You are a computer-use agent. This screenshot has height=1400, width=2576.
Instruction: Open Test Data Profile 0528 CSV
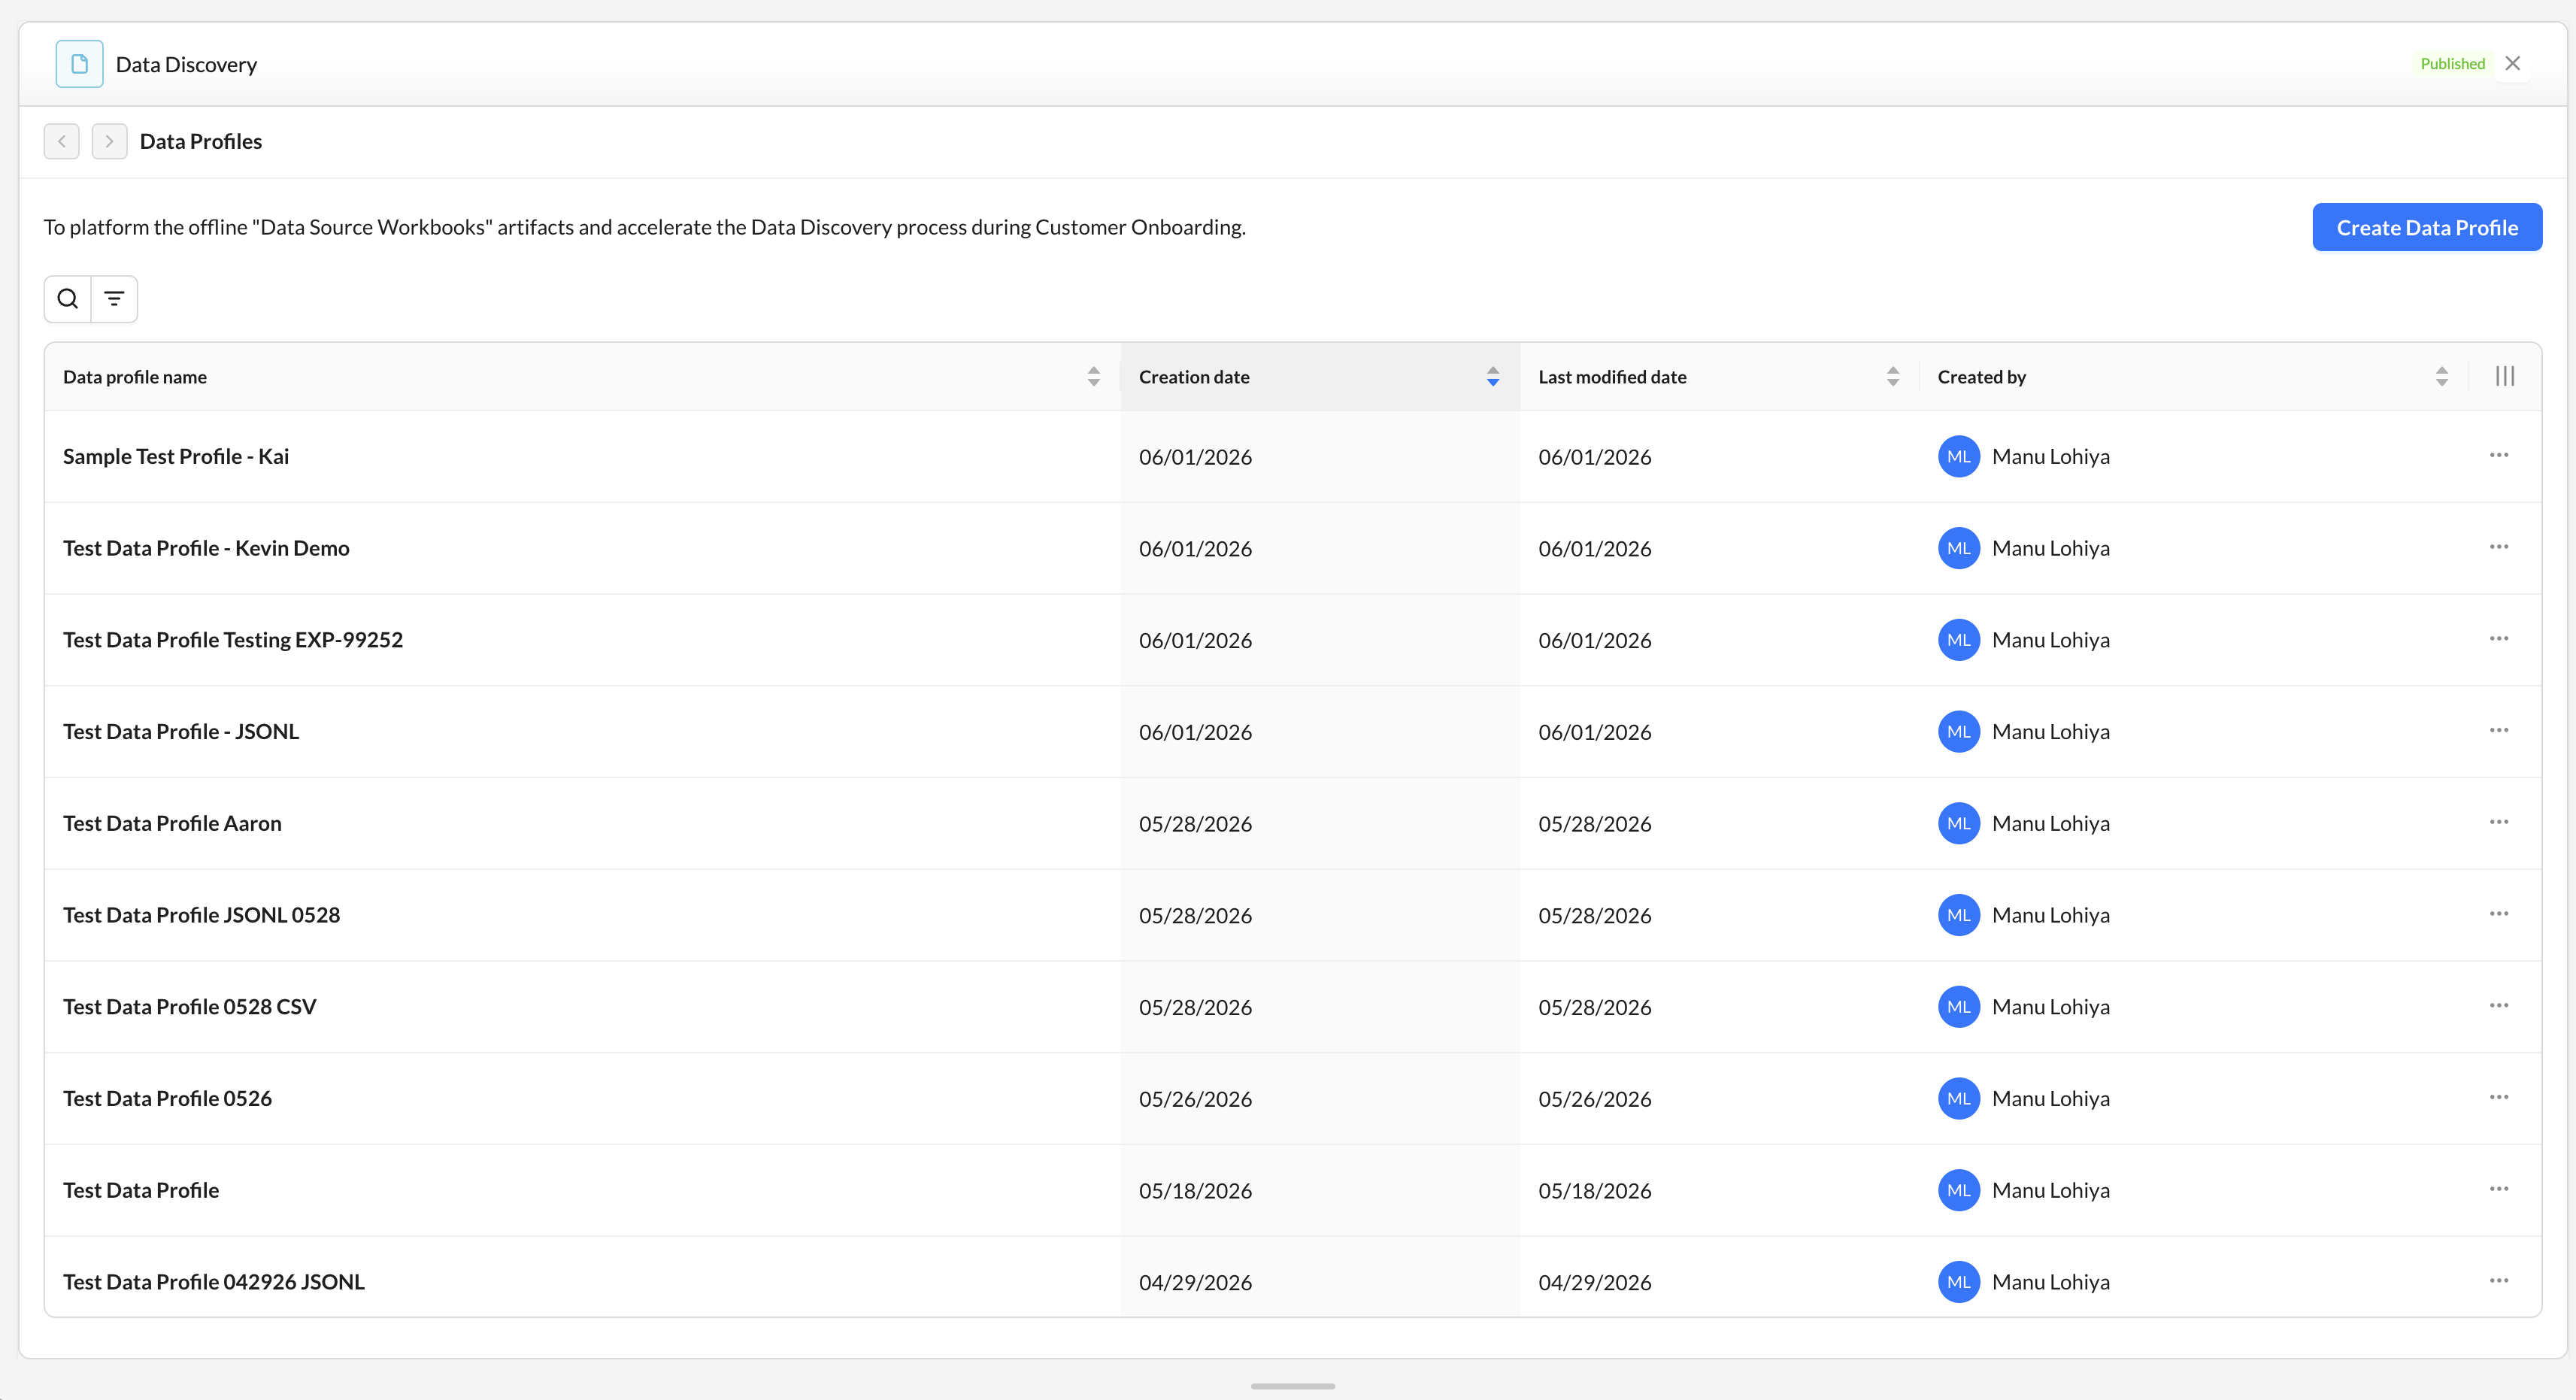click(x=189, y=1007)
